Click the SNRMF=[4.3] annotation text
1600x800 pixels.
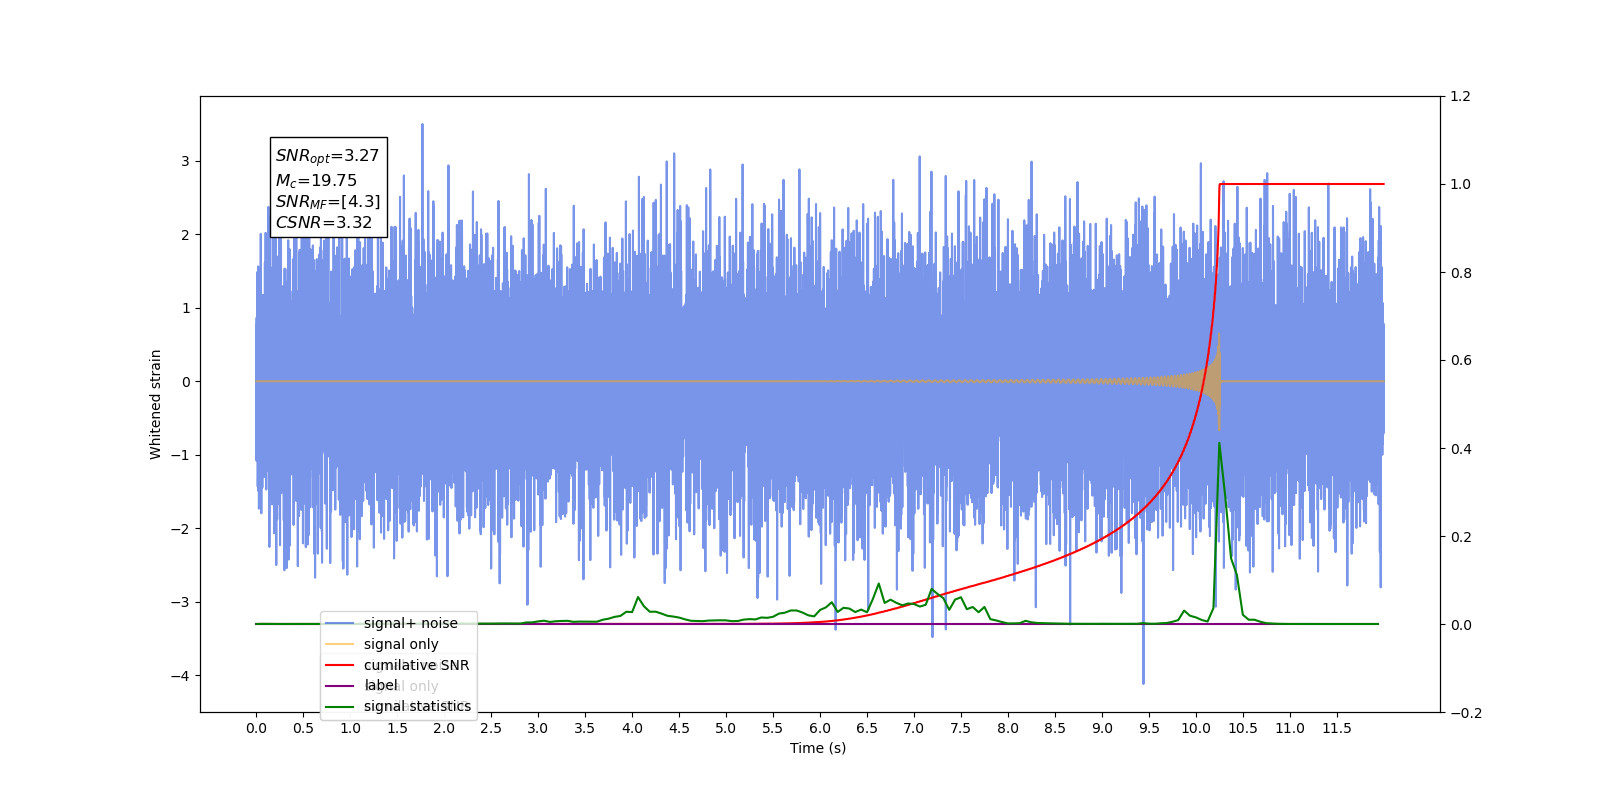pos(328,202)
